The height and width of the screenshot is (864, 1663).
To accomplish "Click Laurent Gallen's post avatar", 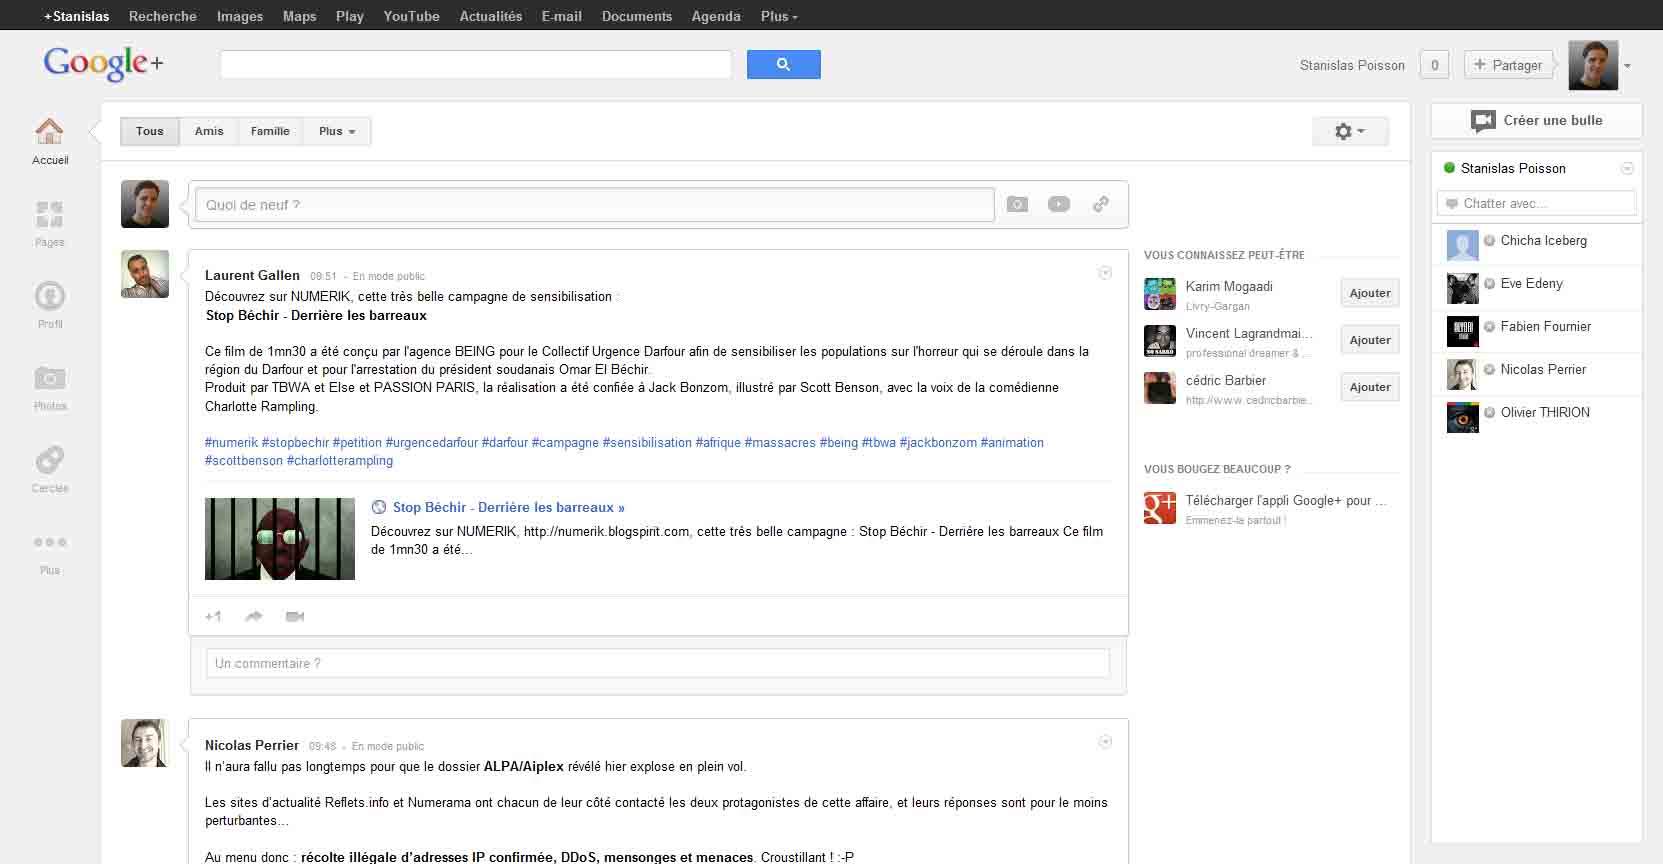I will click(x=145, y=274).
